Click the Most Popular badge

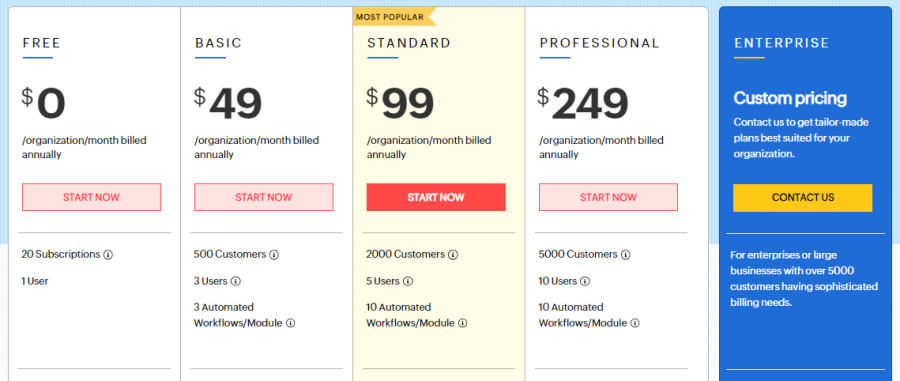click(394, 17)
